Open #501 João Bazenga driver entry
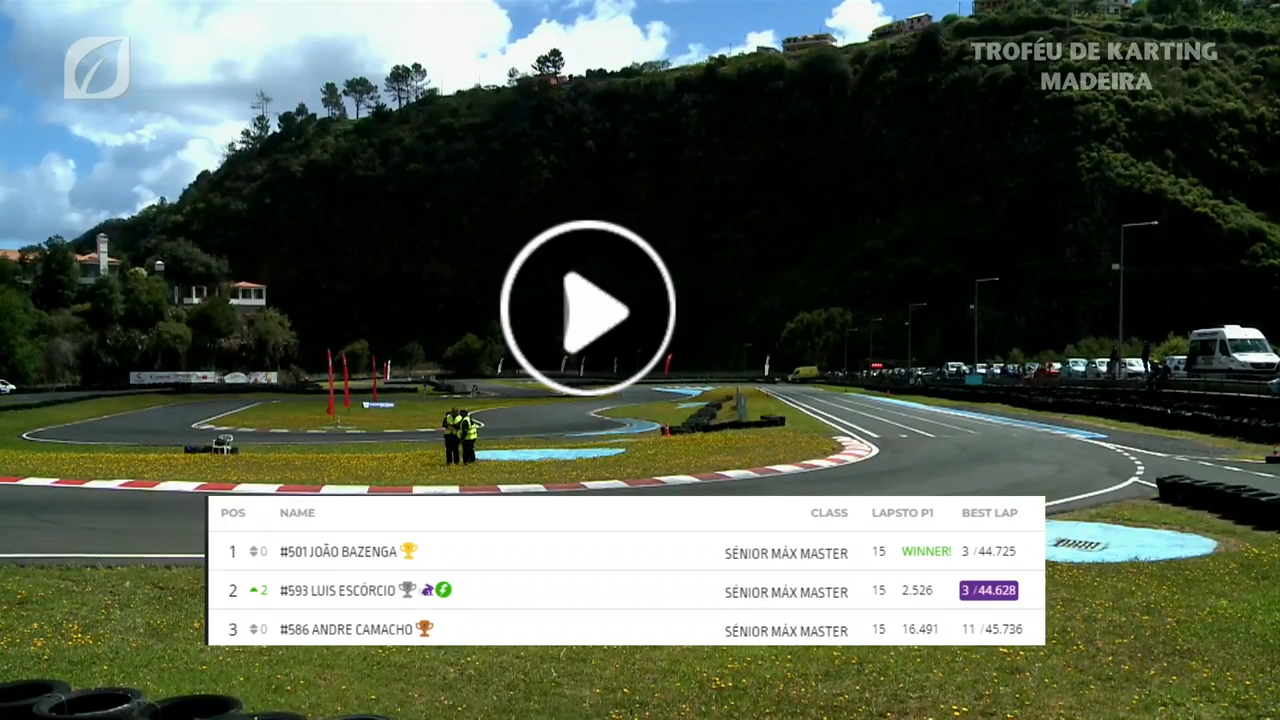Viewport: 1280px width, 720px height. click(x=338, y=552)
